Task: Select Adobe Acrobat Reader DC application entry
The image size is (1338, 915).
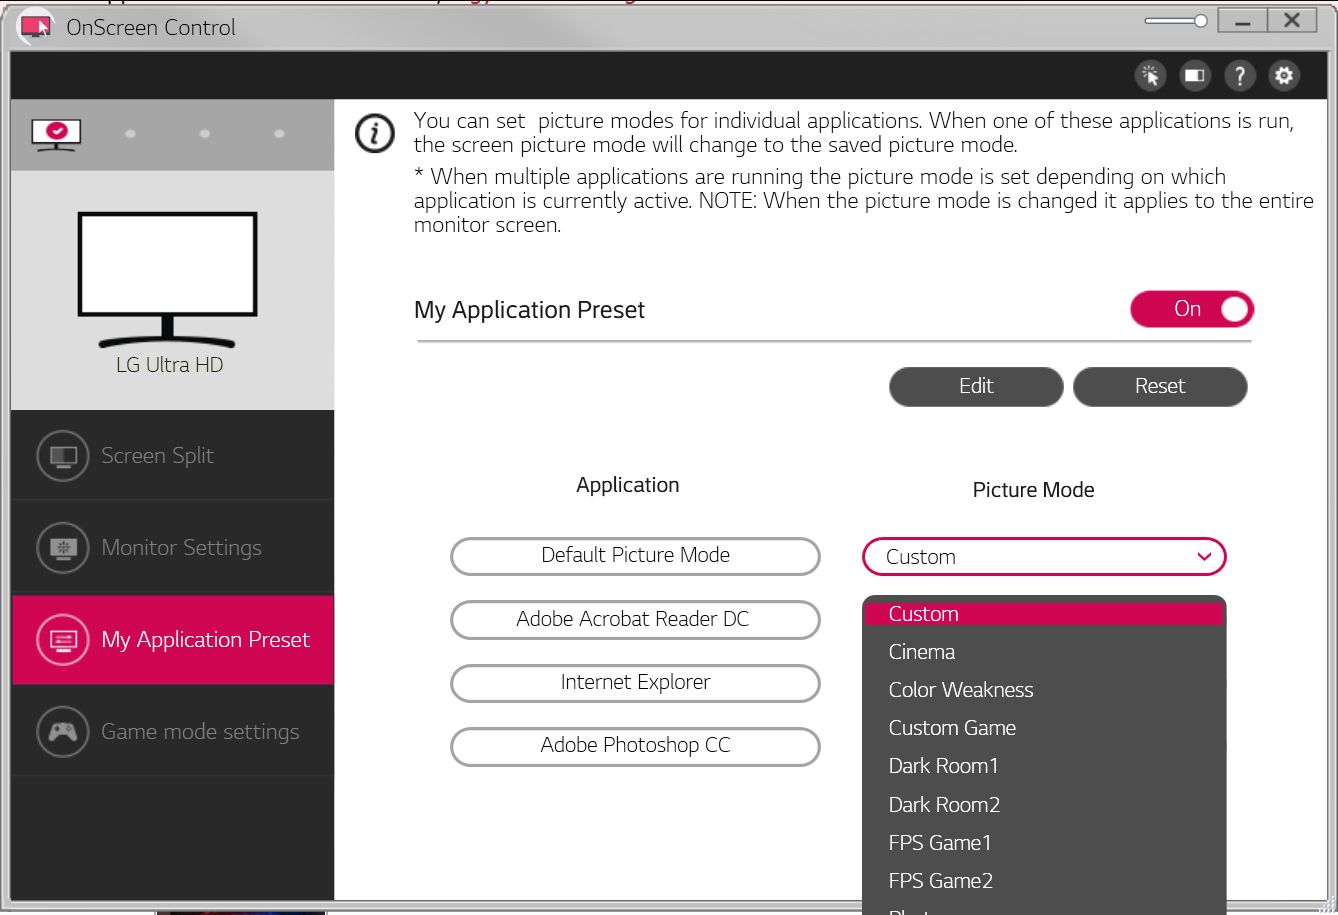Action: (635, 620)
